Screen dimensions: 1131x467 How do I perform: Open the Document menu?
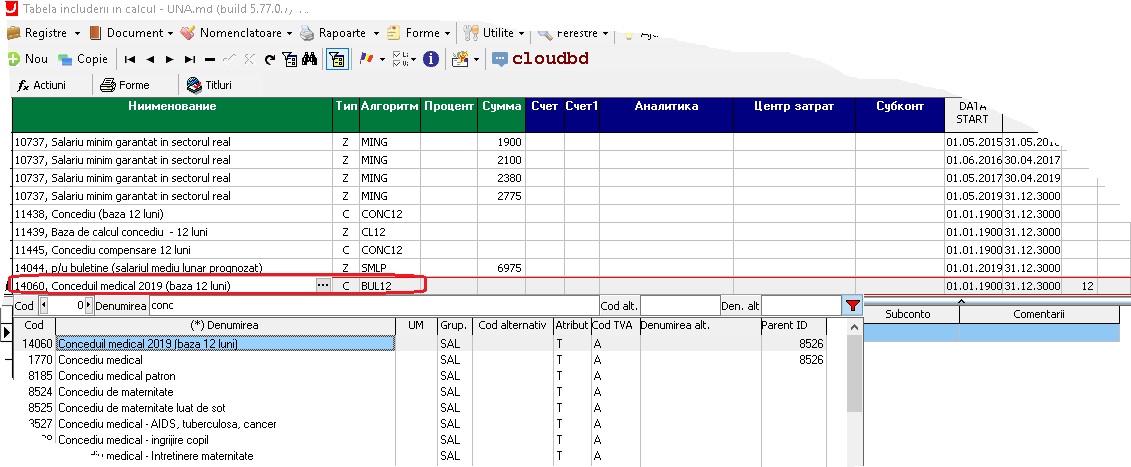(131, 33)
